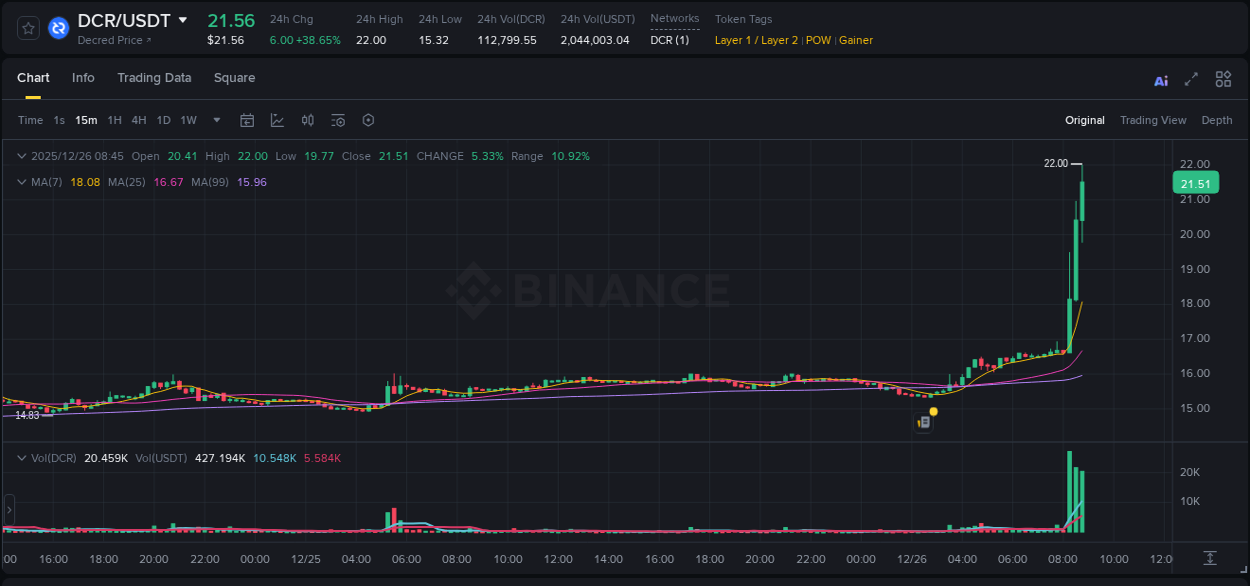Collapse the OHLC info row chevron
Screen dimensions: 1250x586
[20, 156]
